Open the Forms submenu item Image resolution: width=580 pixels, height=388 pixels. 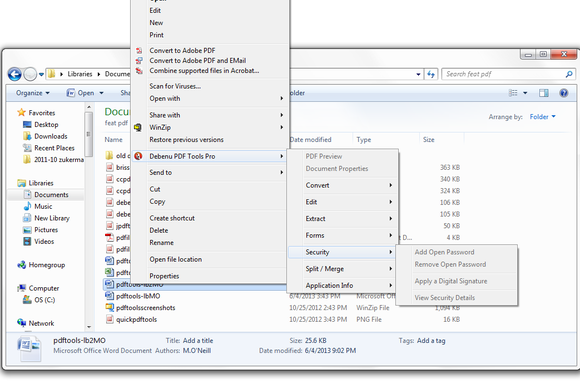(x=343, y=235)
